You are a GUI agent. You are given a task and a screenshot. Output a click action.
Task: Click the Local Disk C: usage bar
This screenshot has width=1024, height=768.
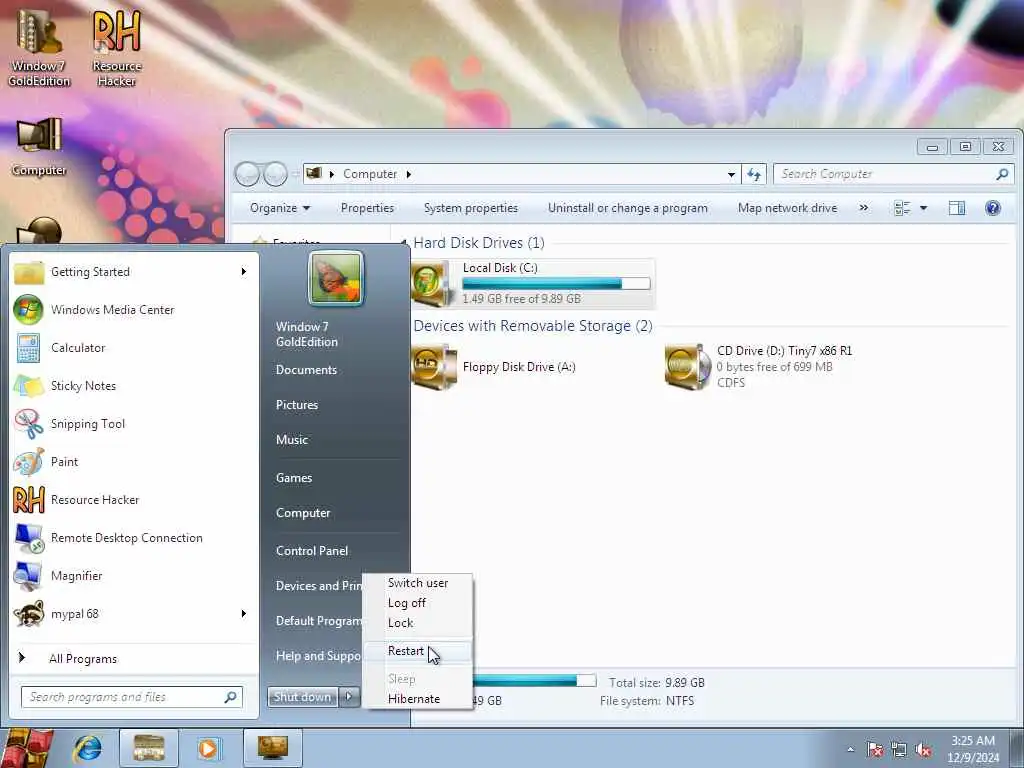coord(556,283)
